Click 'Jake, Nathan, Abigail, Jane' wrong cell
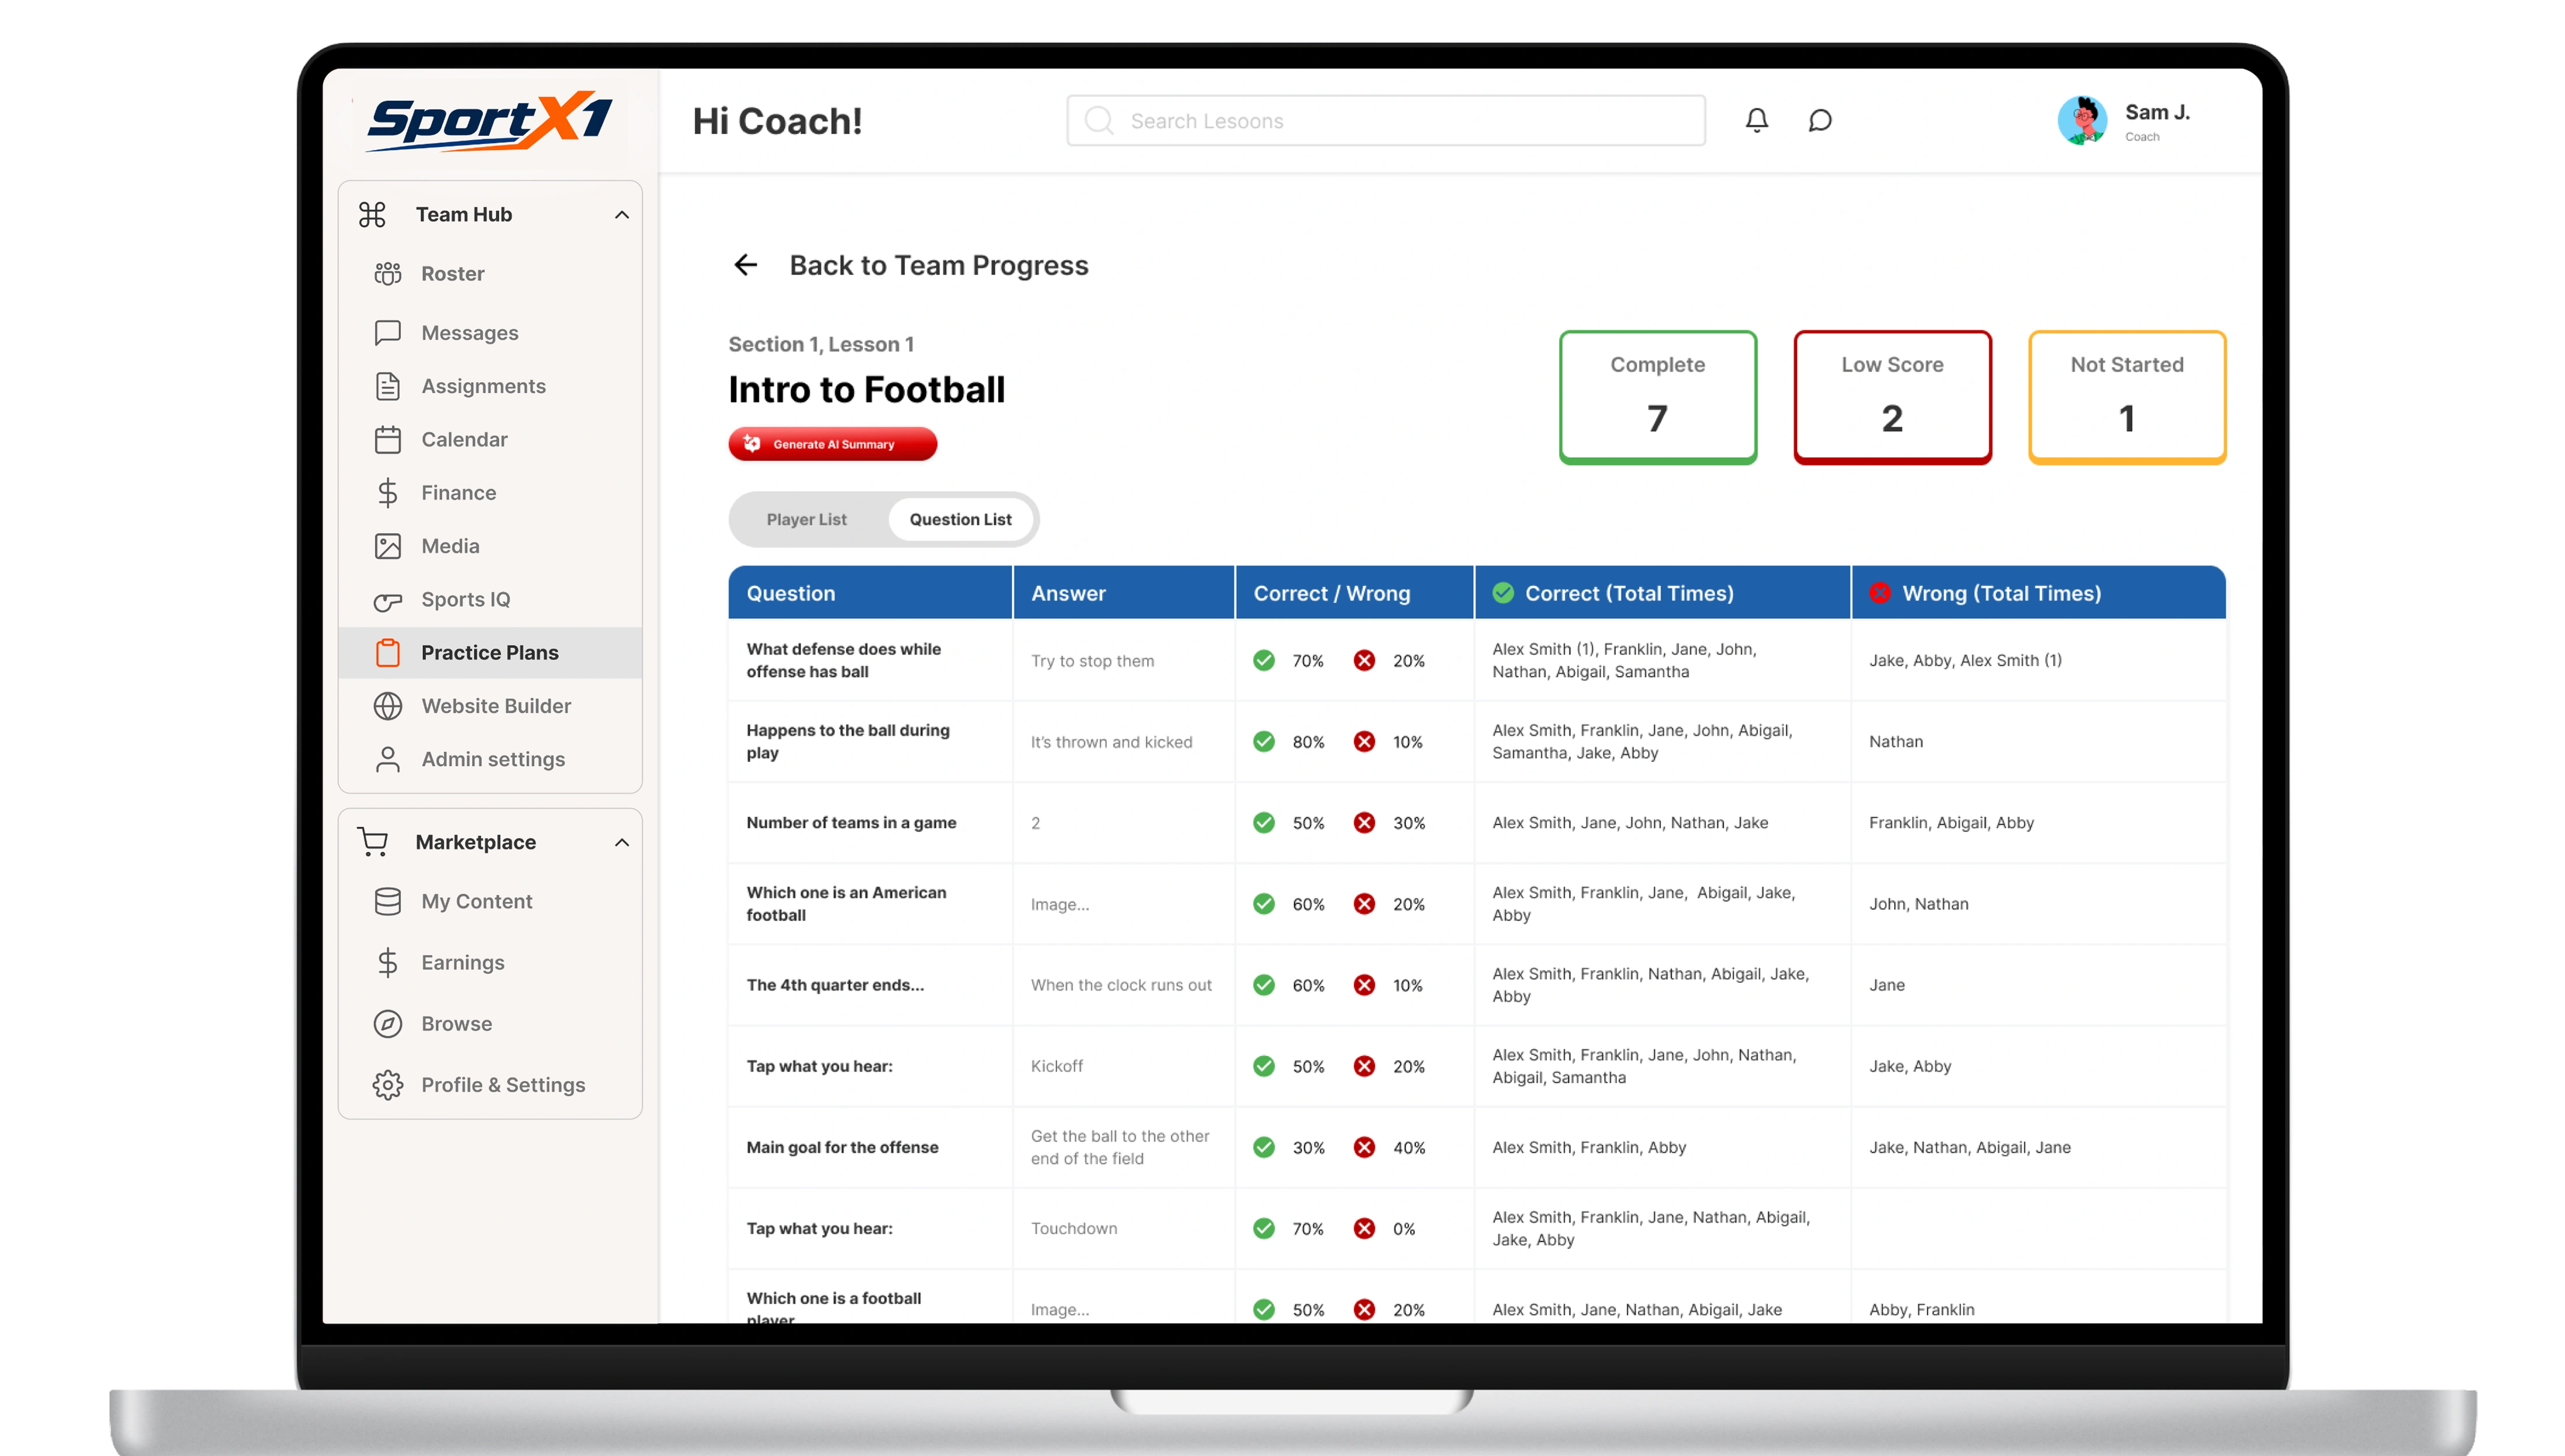The height and width of the screenshot is (1456, 2565). (x=2038, y=1147)
